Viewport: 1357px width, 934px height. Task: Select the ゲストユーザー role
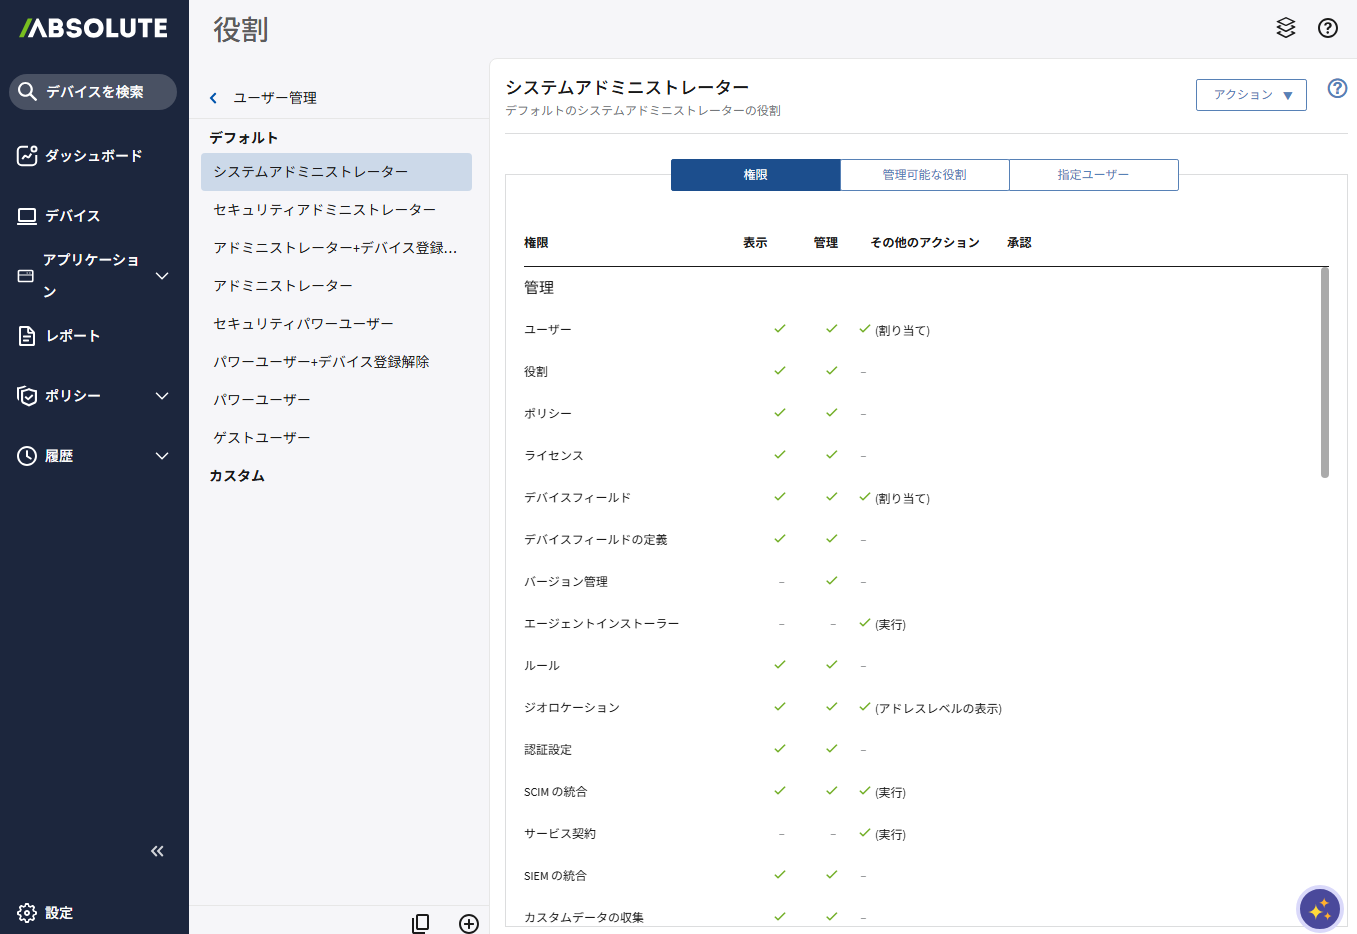click(262, 438)
